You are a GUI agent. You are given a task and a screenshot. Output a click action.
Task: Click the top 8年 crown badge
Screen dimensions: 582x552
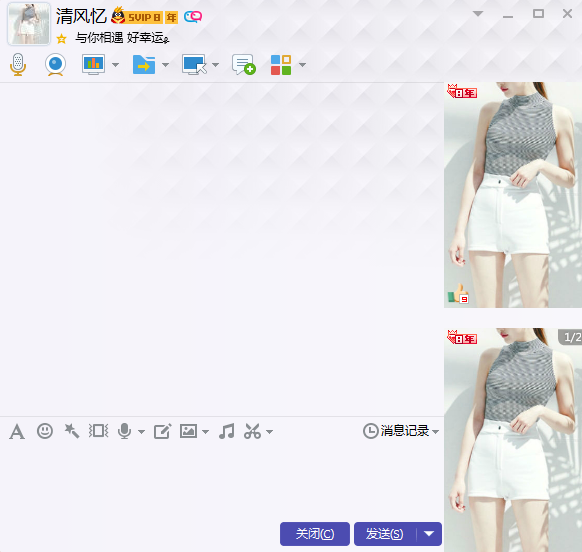pyautogui.click(x=462, y=91)
